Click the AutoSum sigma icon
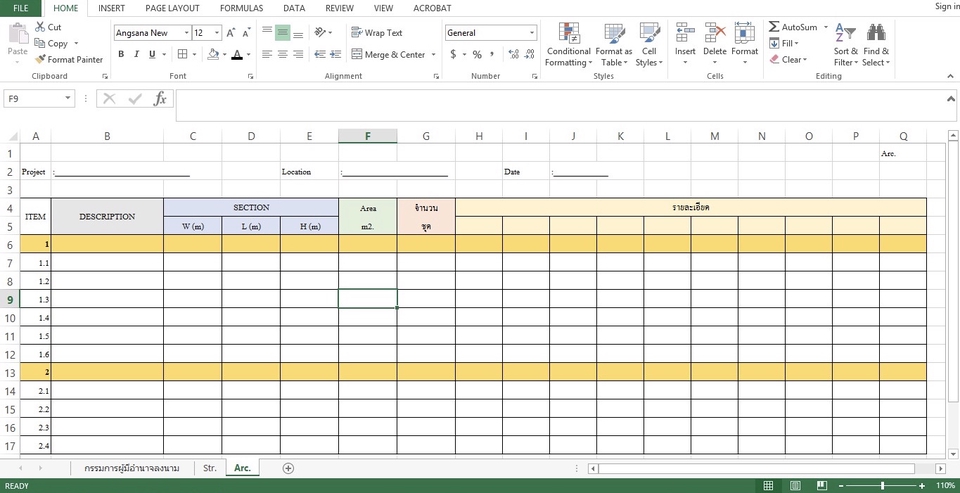 click(774, 27)
